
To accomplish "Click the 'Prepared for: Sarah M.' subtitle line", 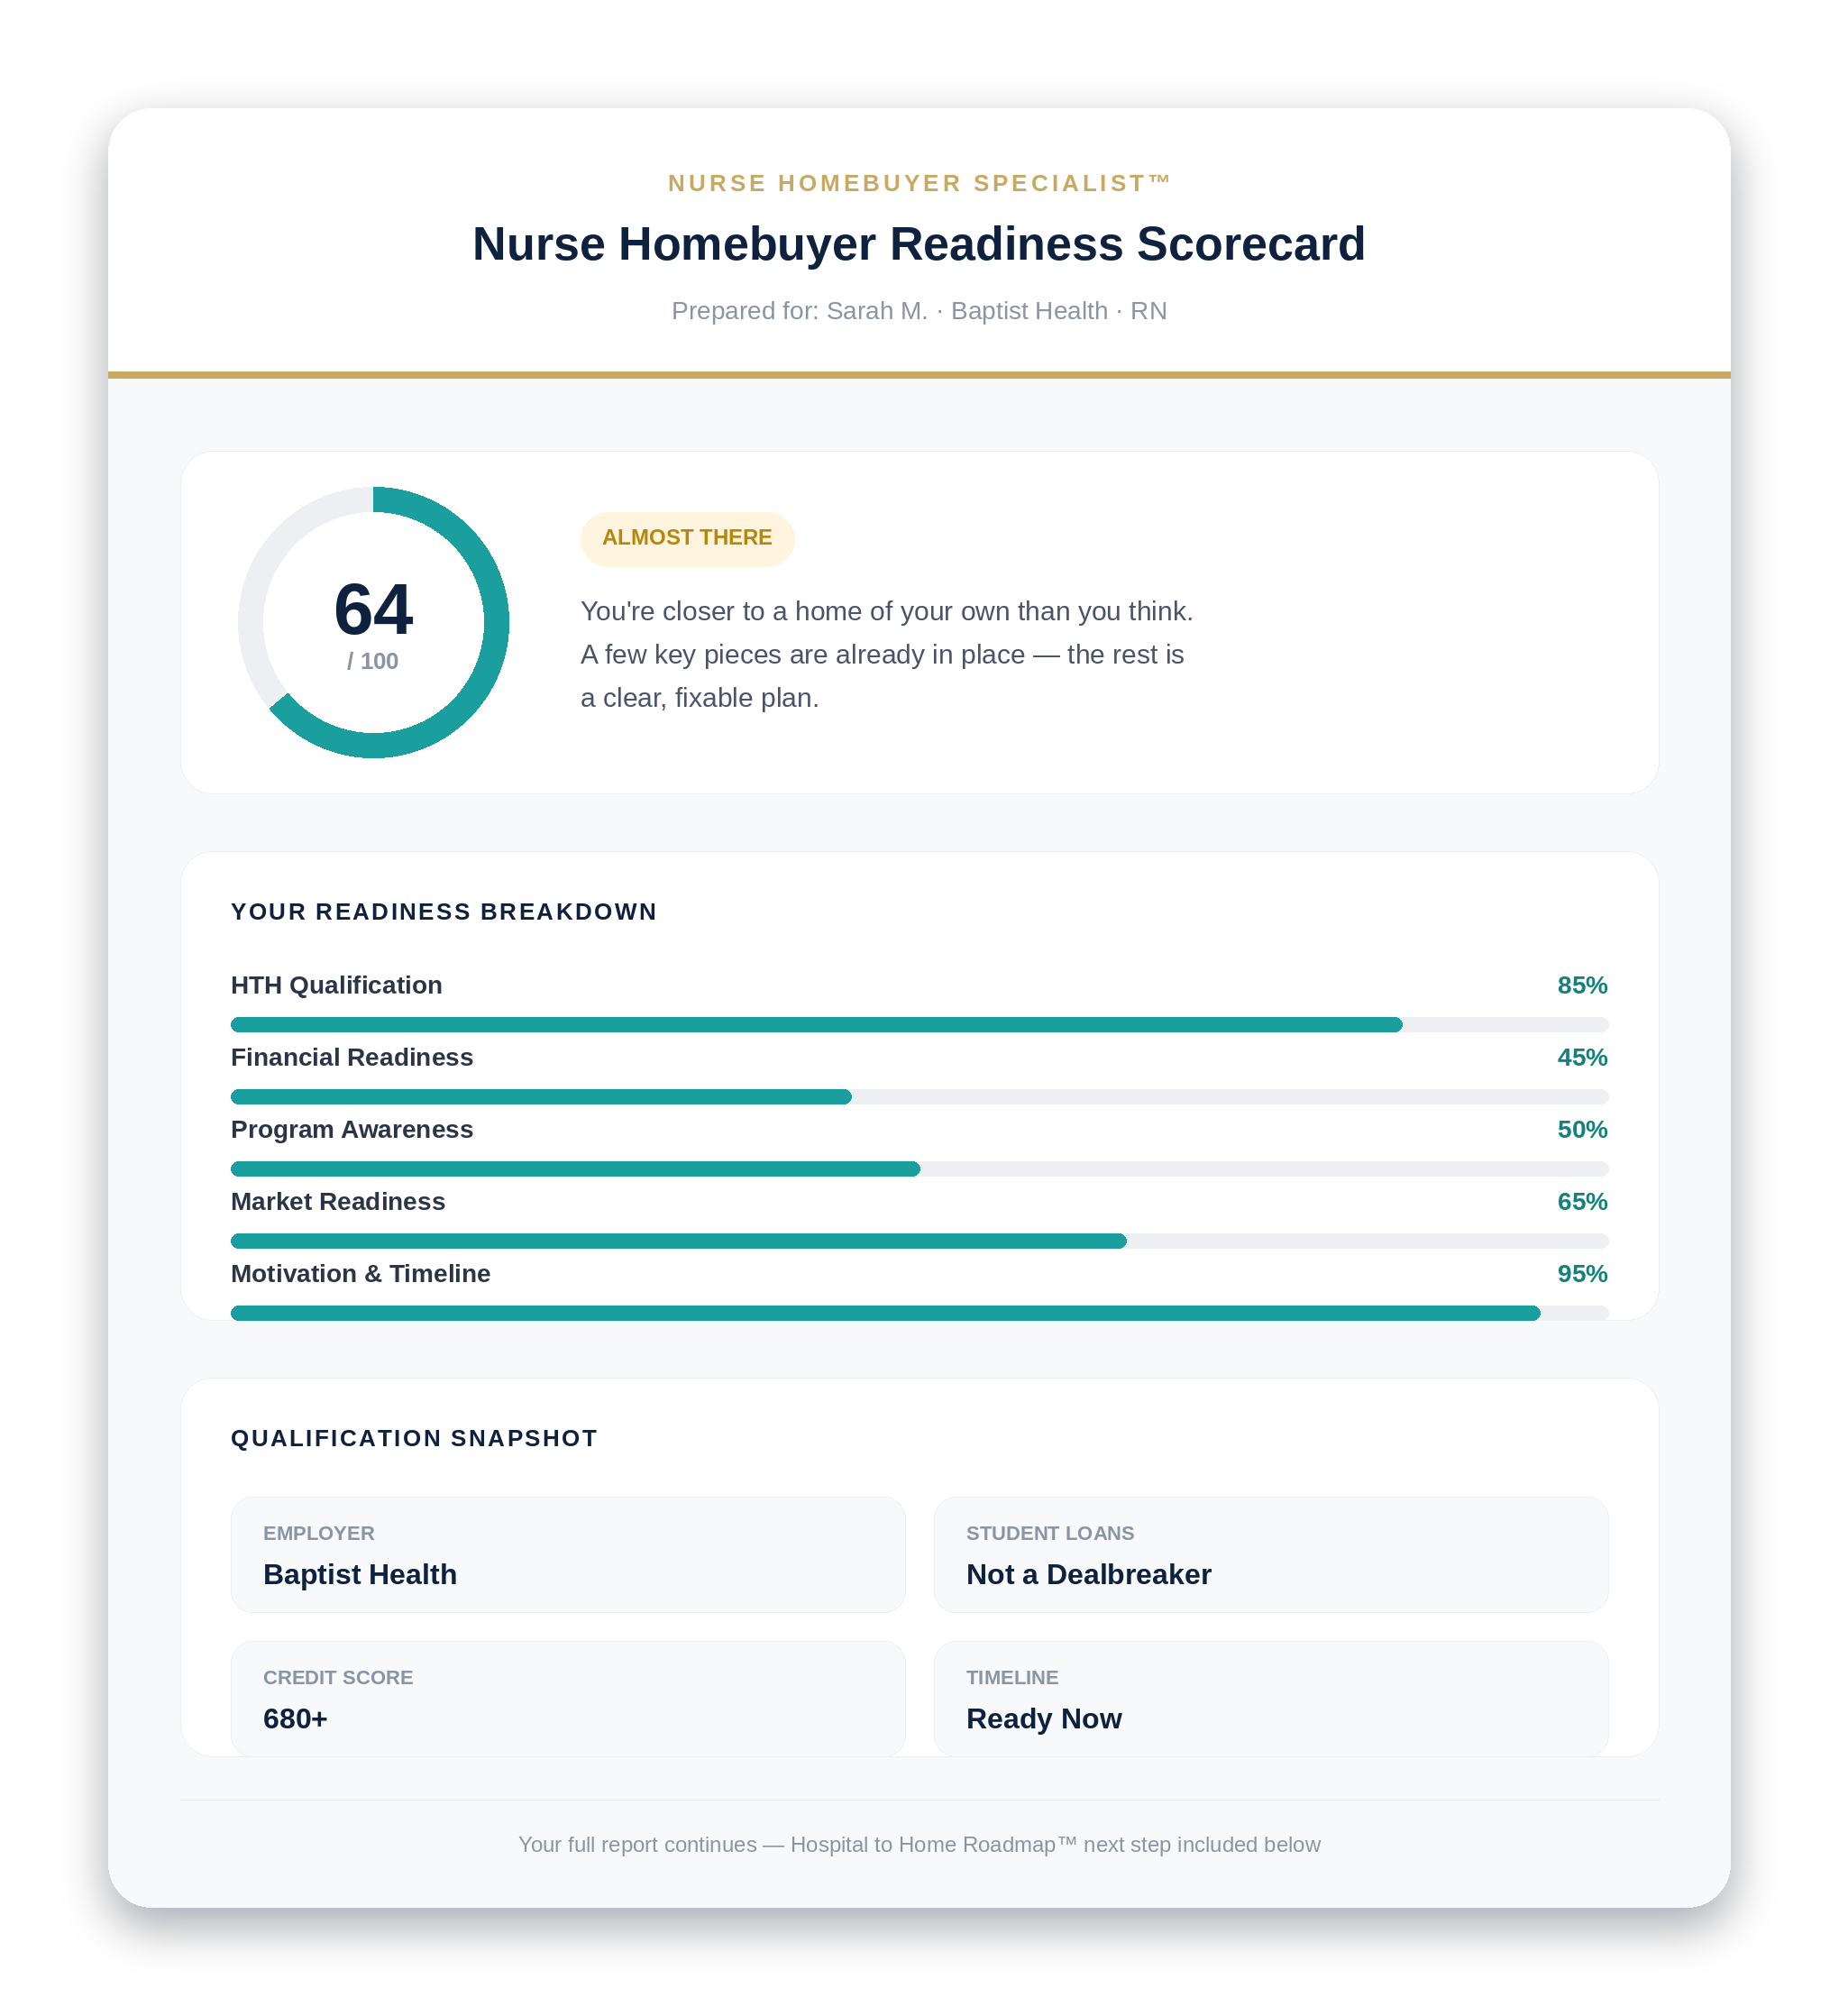I will tap(919, 311).
